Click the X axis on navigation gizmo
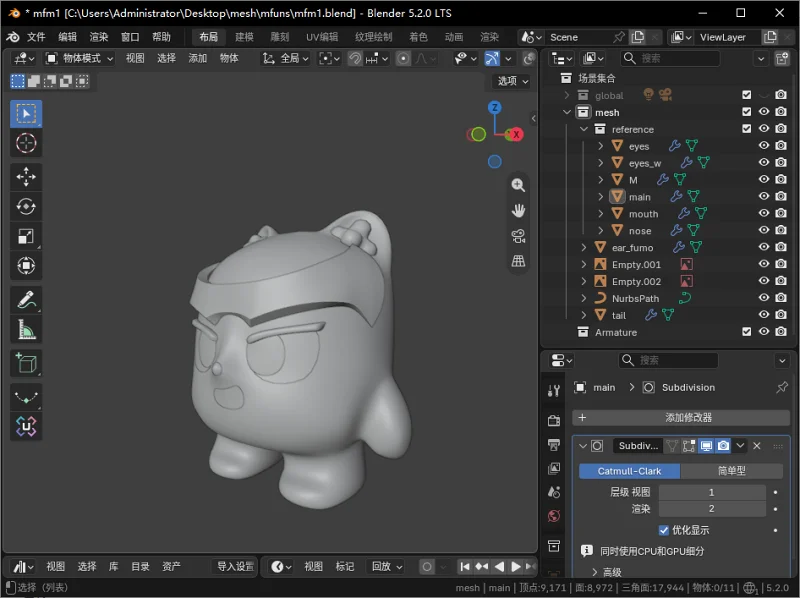The height and width of the screenshot is (598, 800). click(x=516, y=135)
